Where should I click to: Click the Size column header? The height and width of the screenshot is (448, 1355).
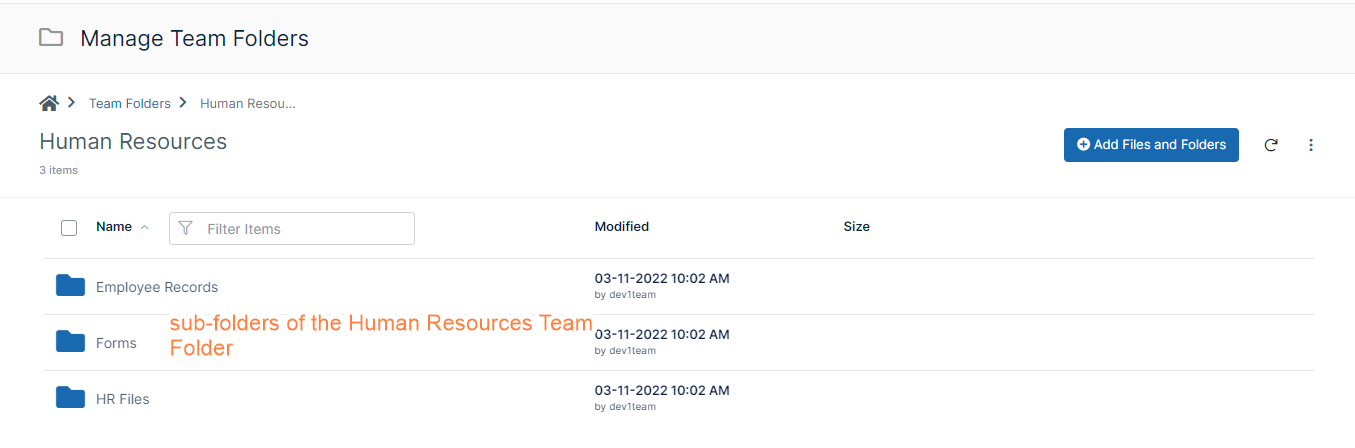[x=856, y=227]
